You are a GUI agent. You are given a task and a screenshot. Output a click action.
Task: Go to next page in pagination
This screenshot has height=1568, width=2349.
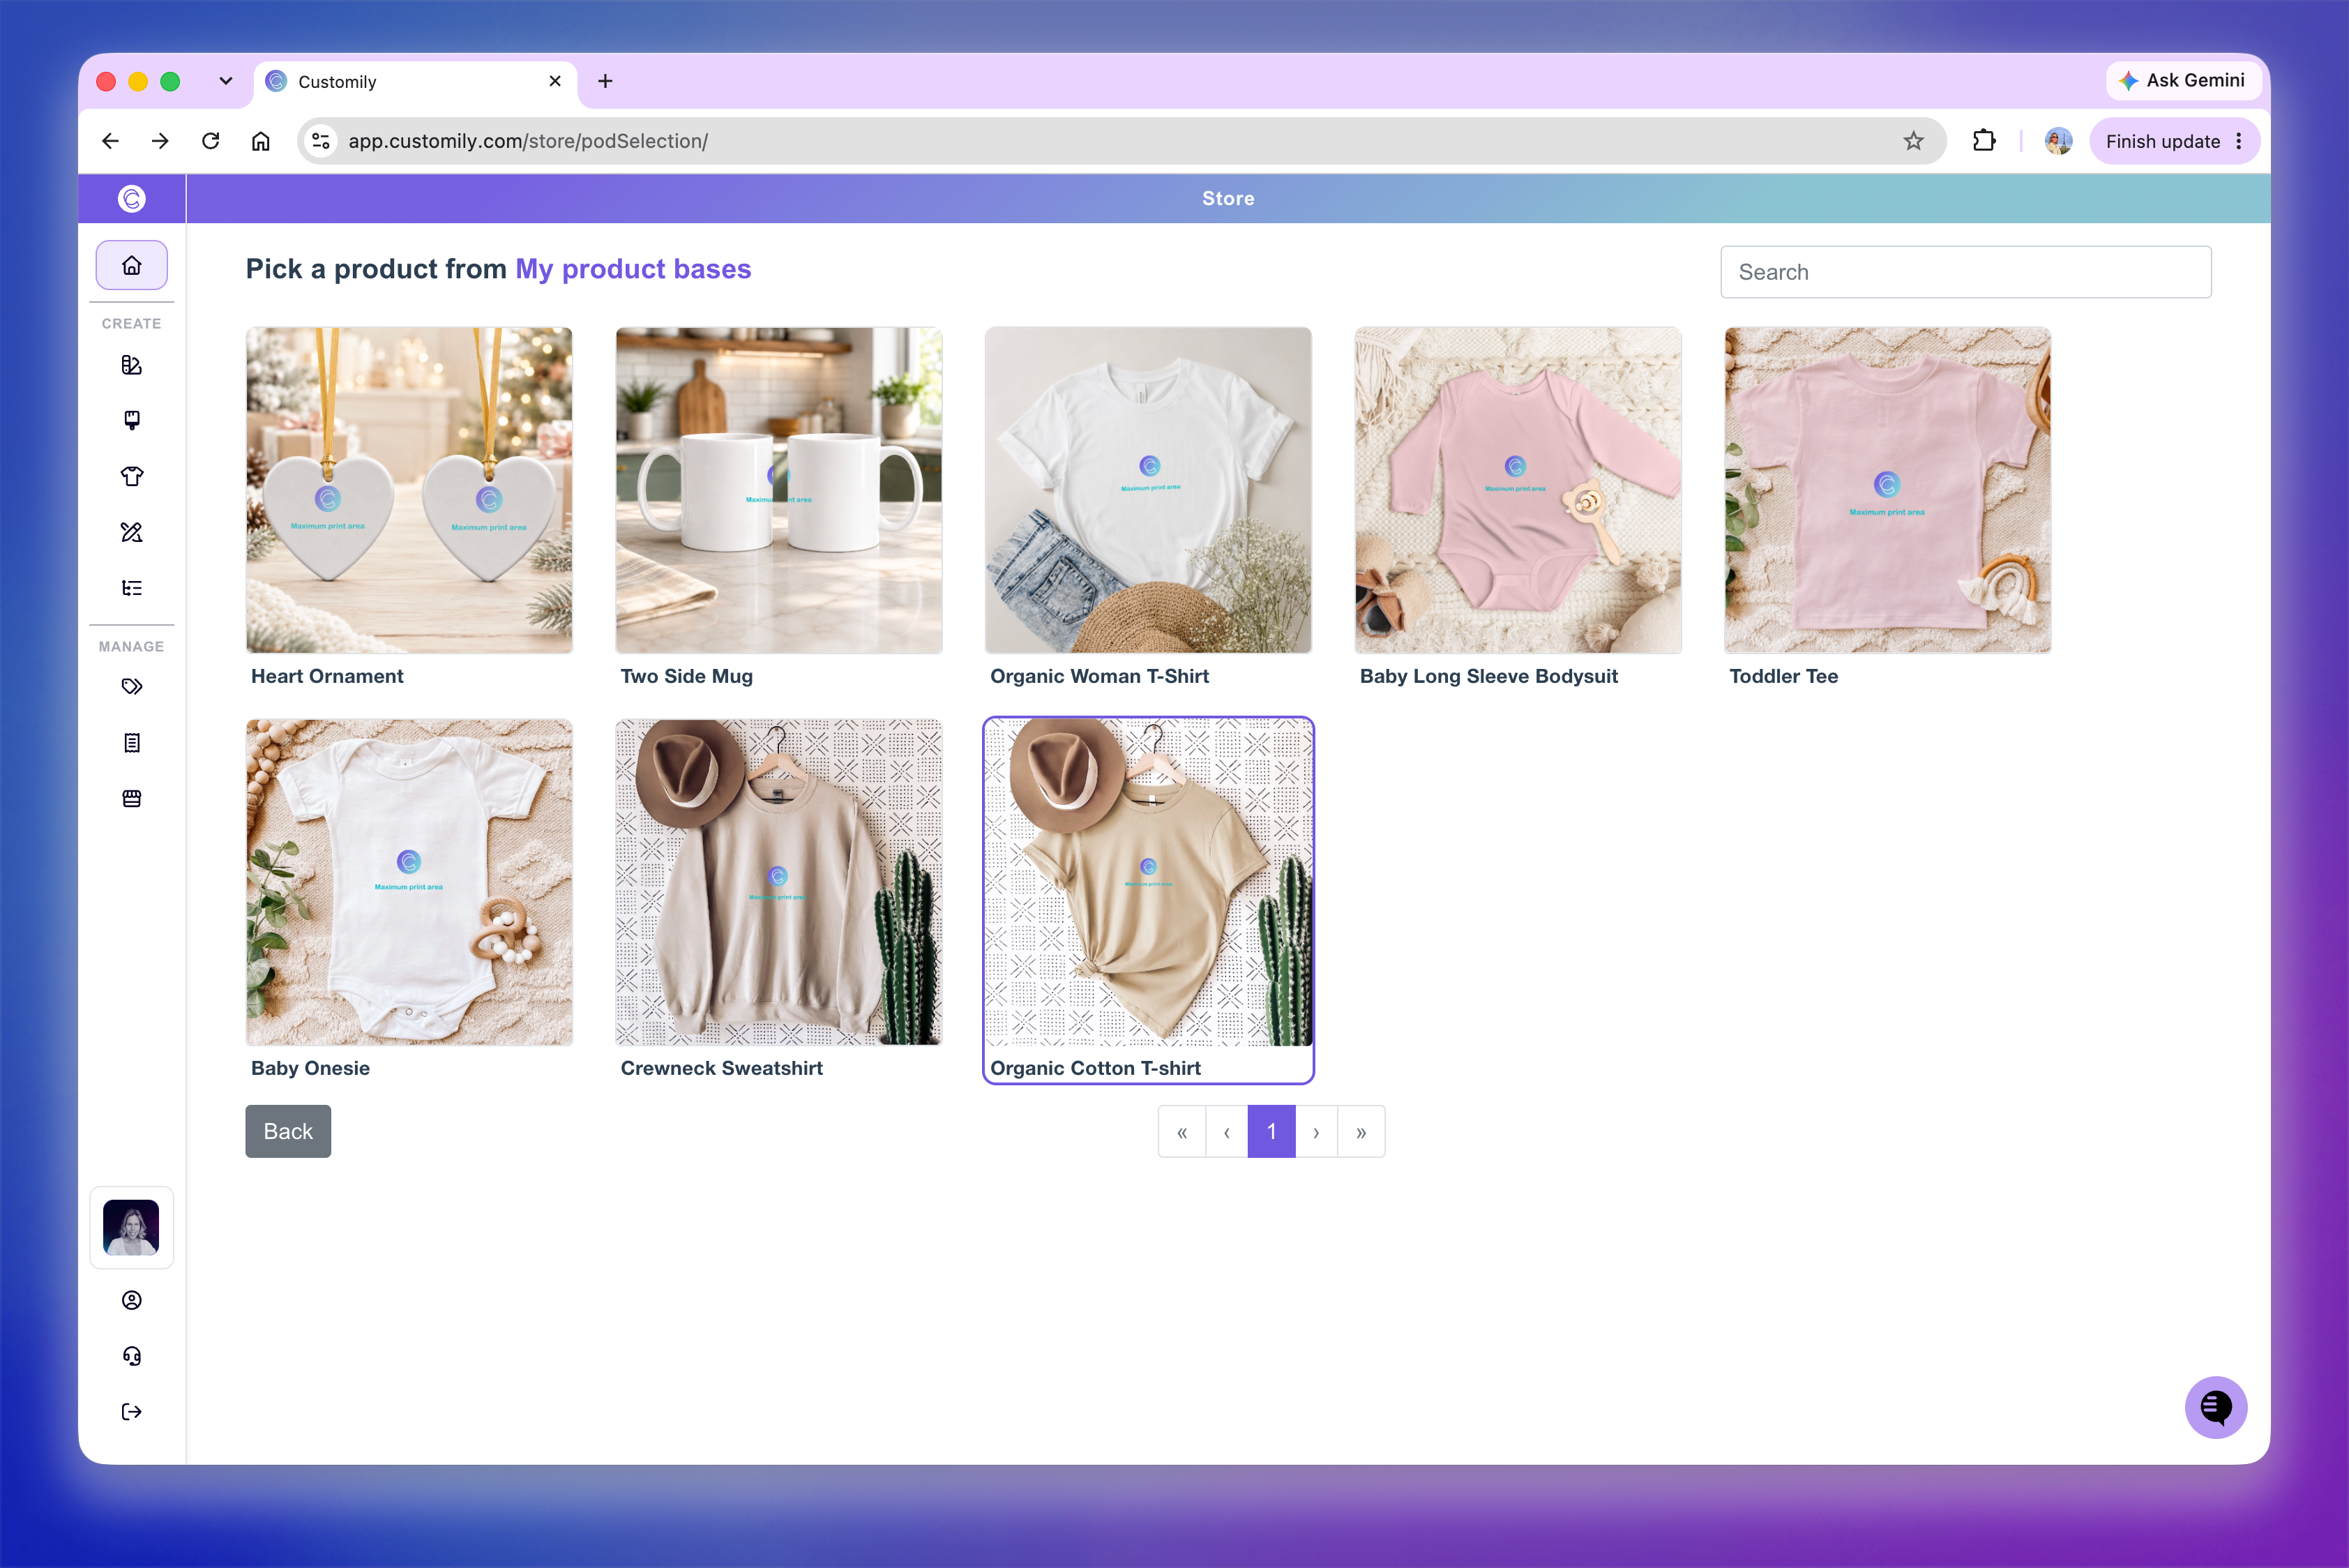click(1316, 1132)
